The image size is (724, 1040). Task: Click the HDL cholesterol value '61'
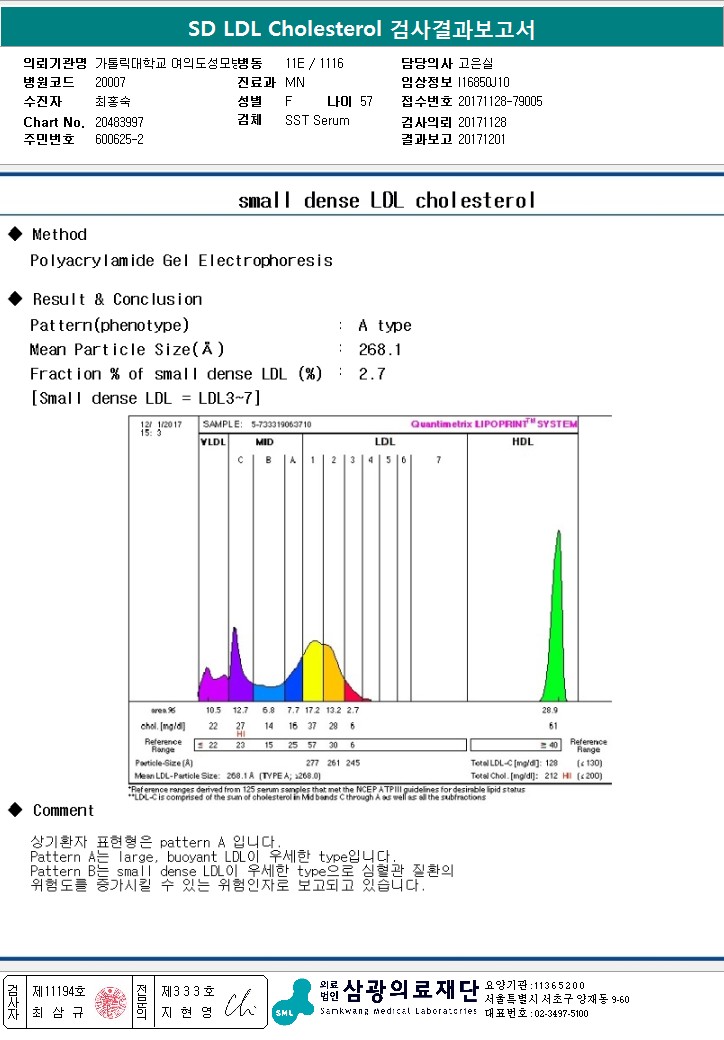[553, 726]
